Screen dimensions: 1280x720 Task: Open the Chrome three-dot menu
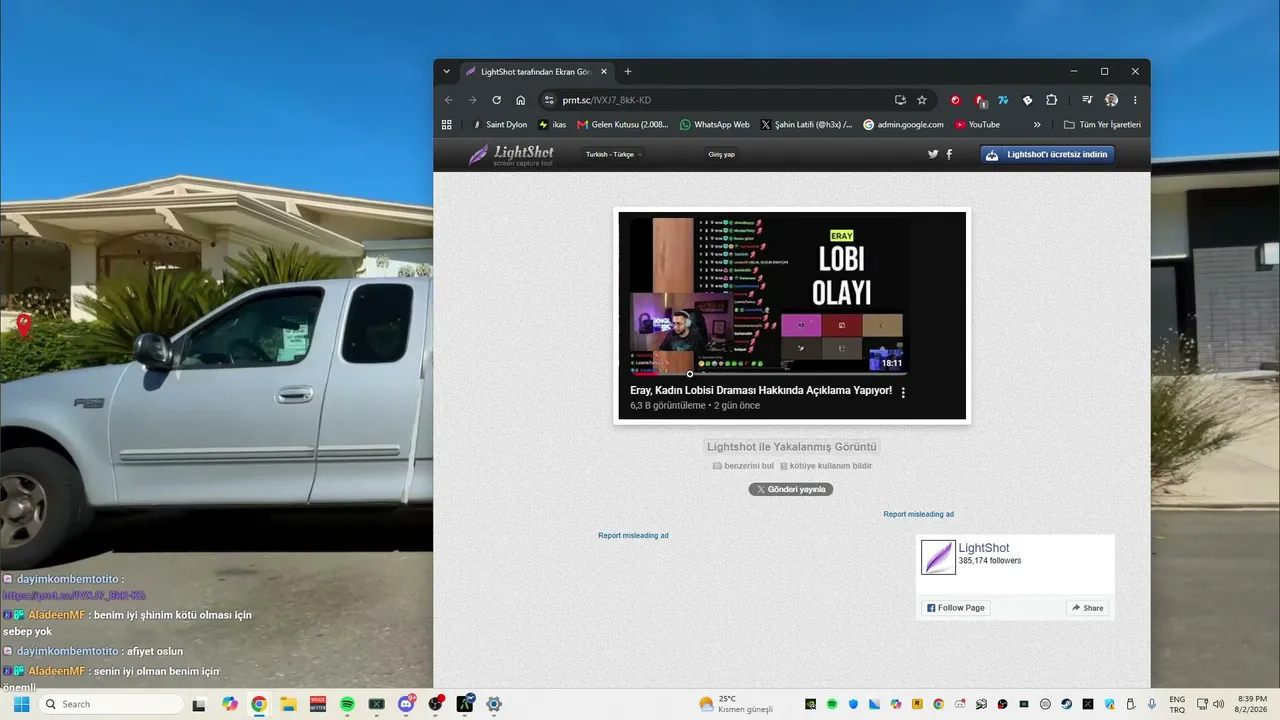point(1135,100)
